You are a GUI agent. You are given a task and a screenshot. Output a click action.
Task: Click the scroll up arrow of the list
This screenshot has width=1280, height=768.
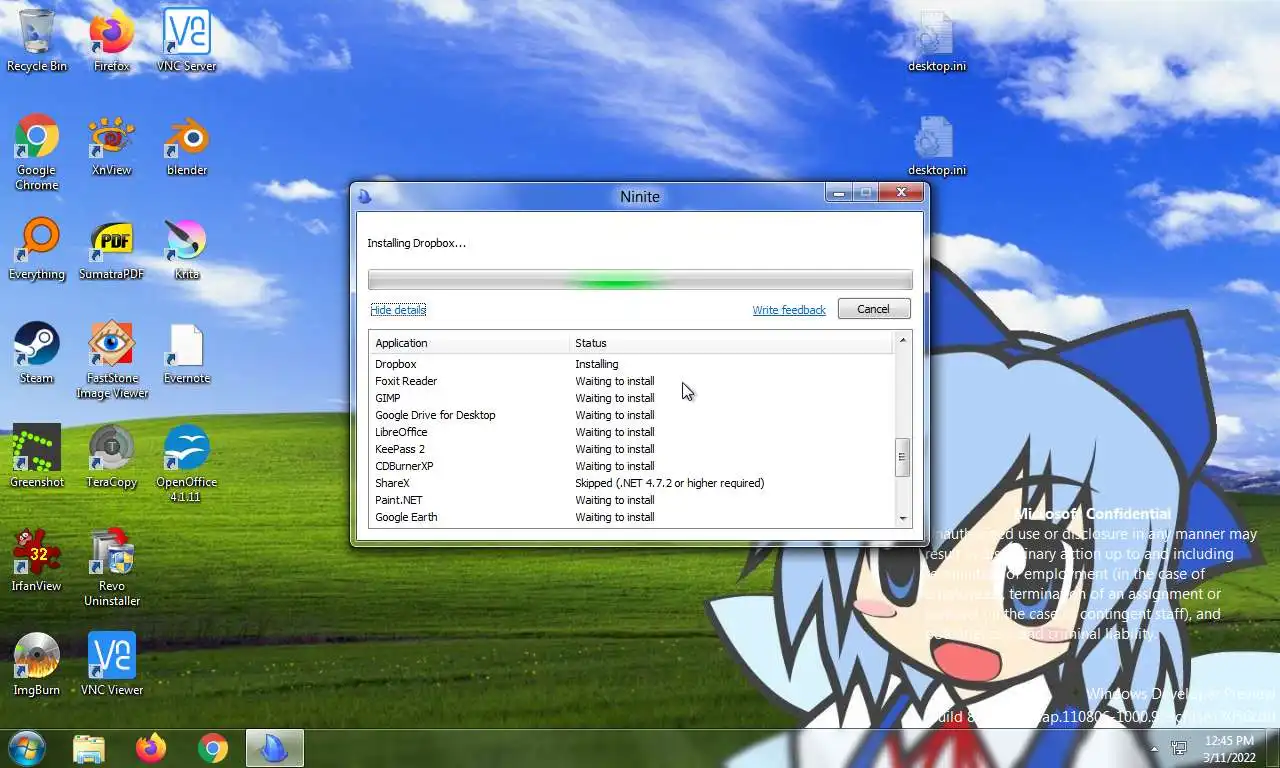click(903, 341)
